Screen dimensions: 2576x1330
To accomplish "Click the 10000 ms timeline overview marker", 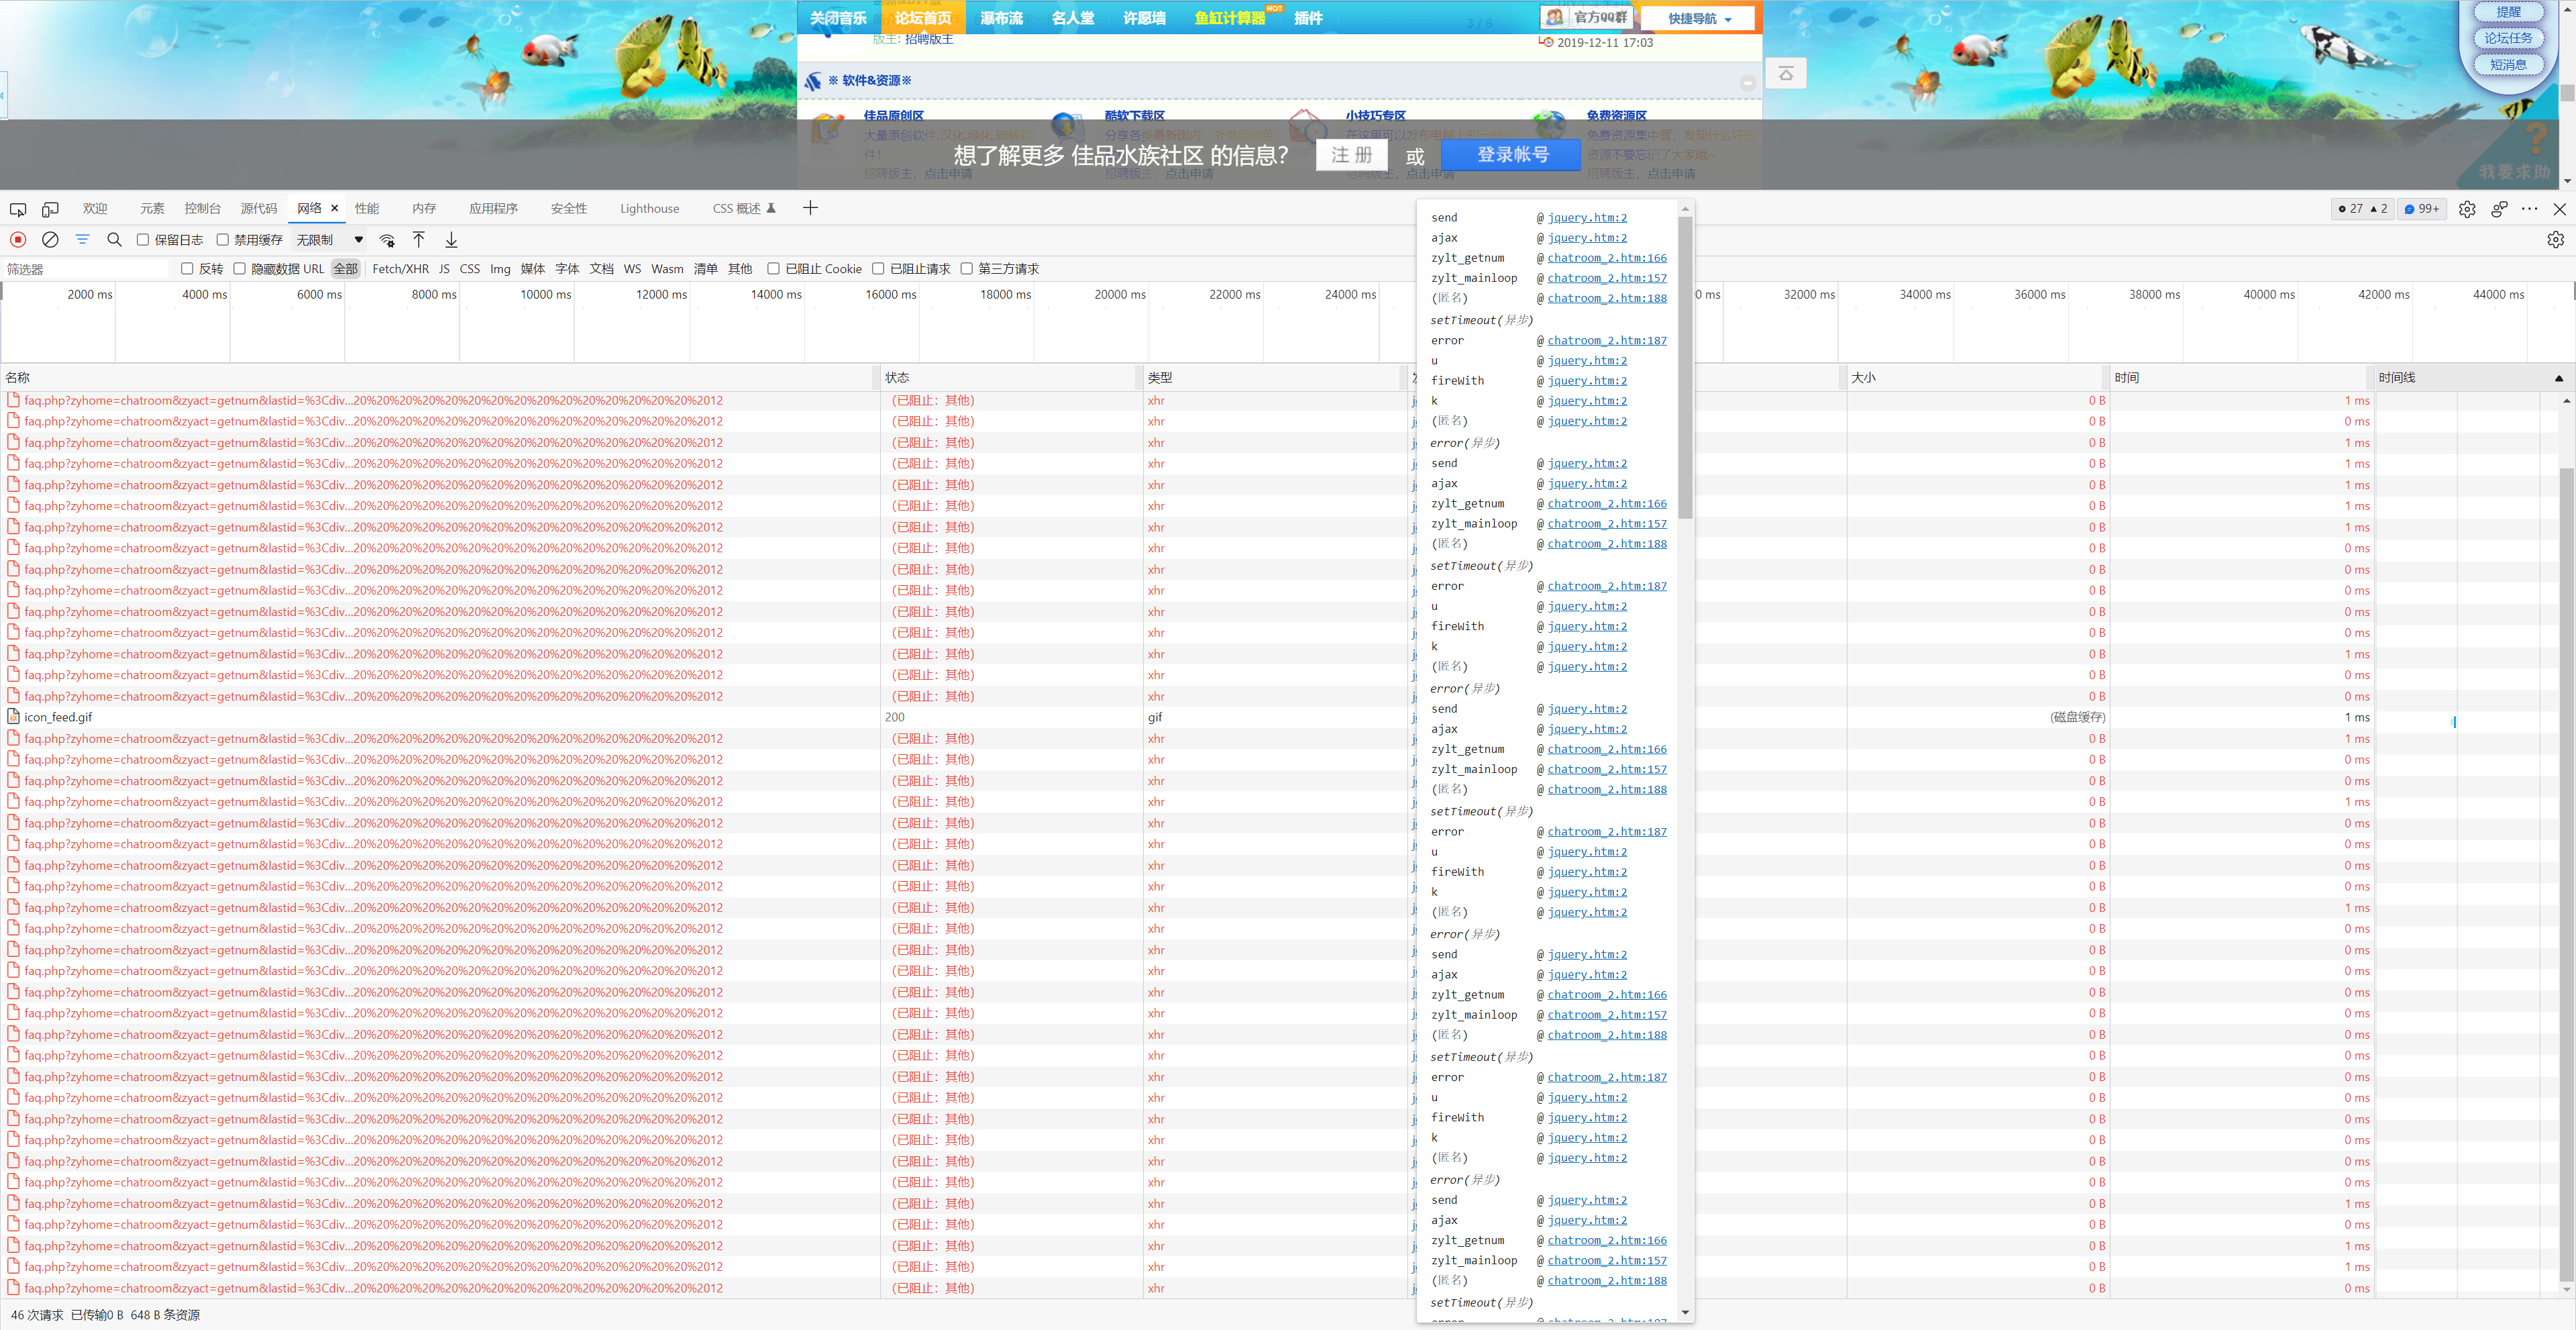I will [x=545, y=295].
